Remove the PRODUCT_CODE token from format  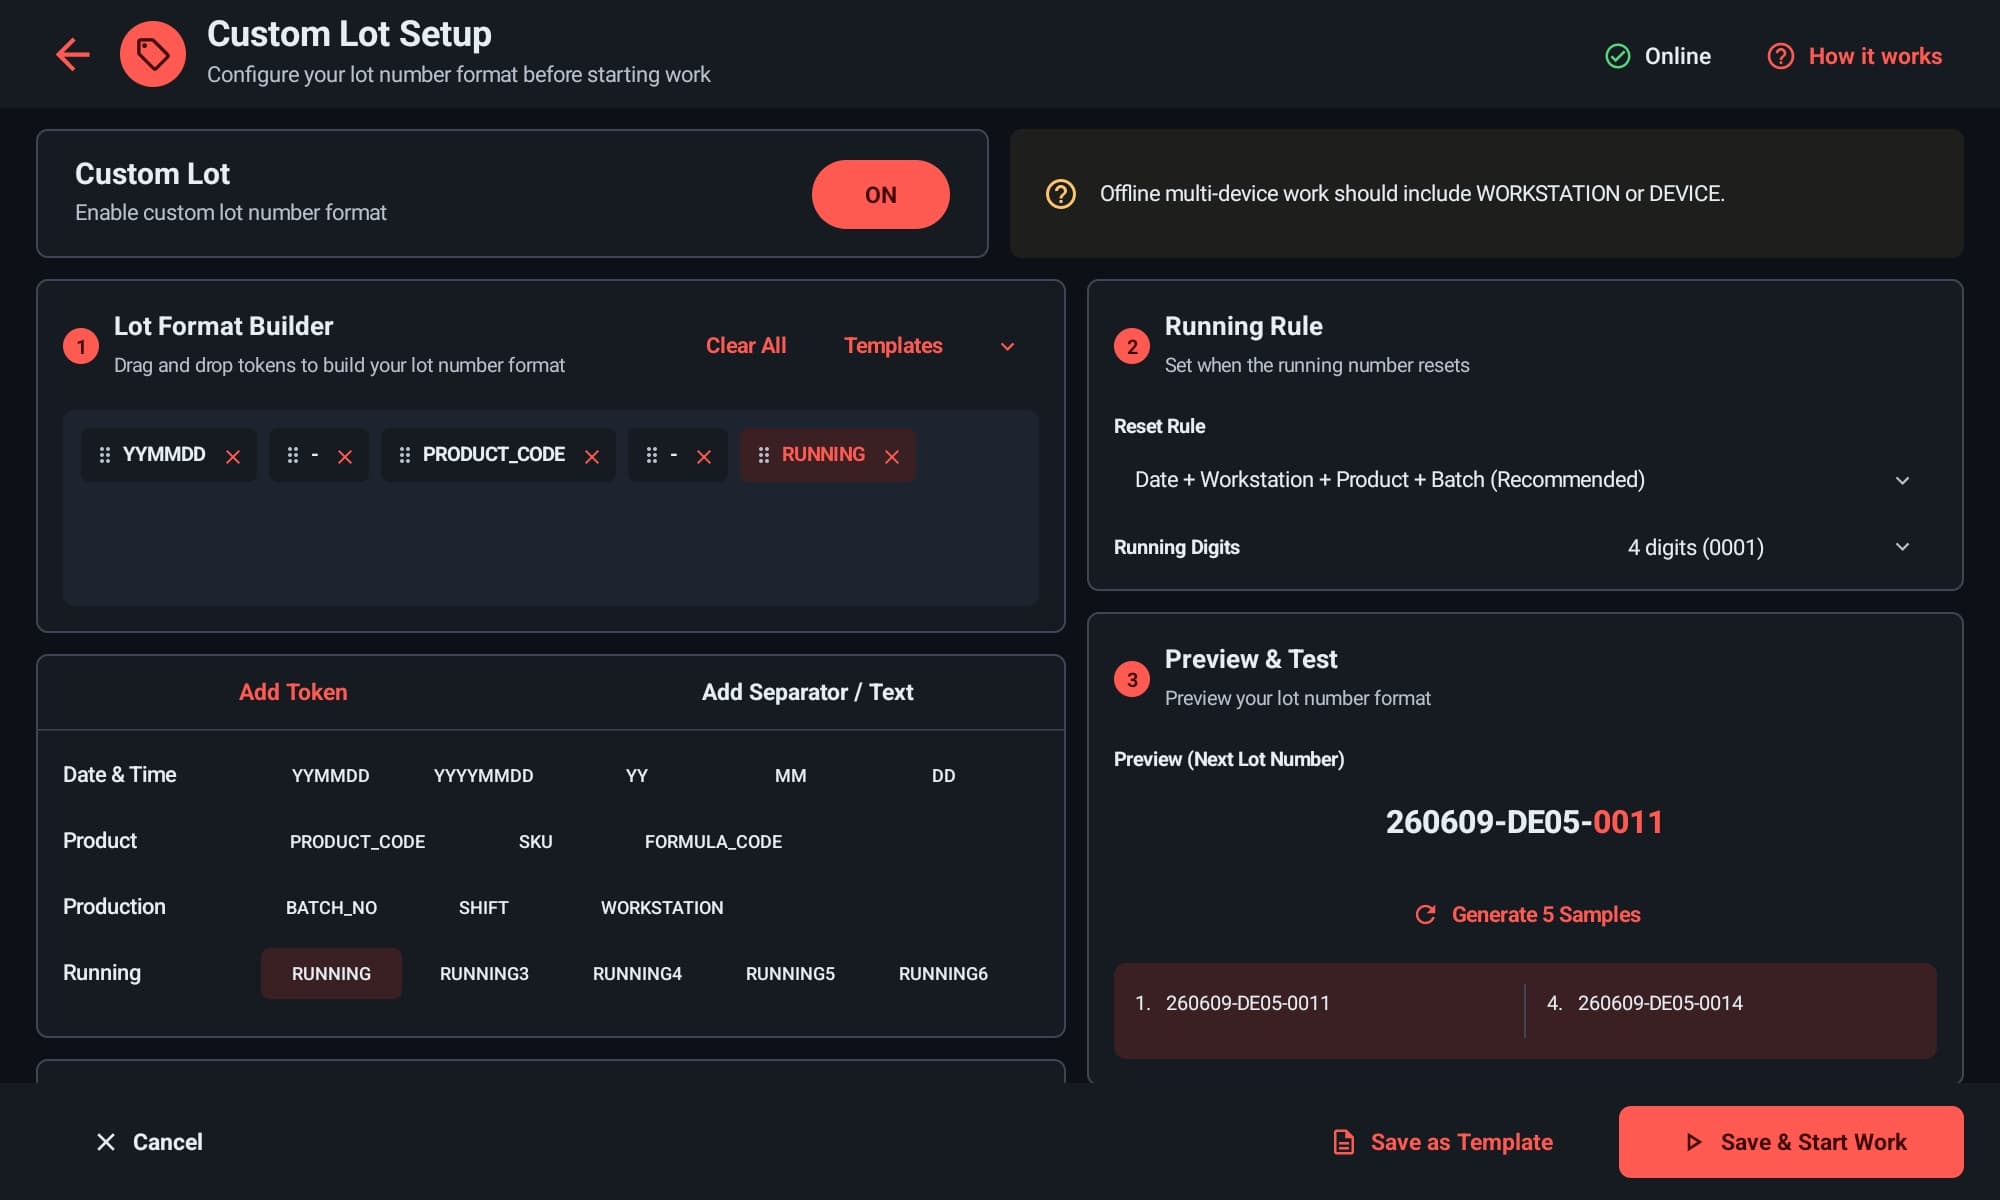click(592, 457)
